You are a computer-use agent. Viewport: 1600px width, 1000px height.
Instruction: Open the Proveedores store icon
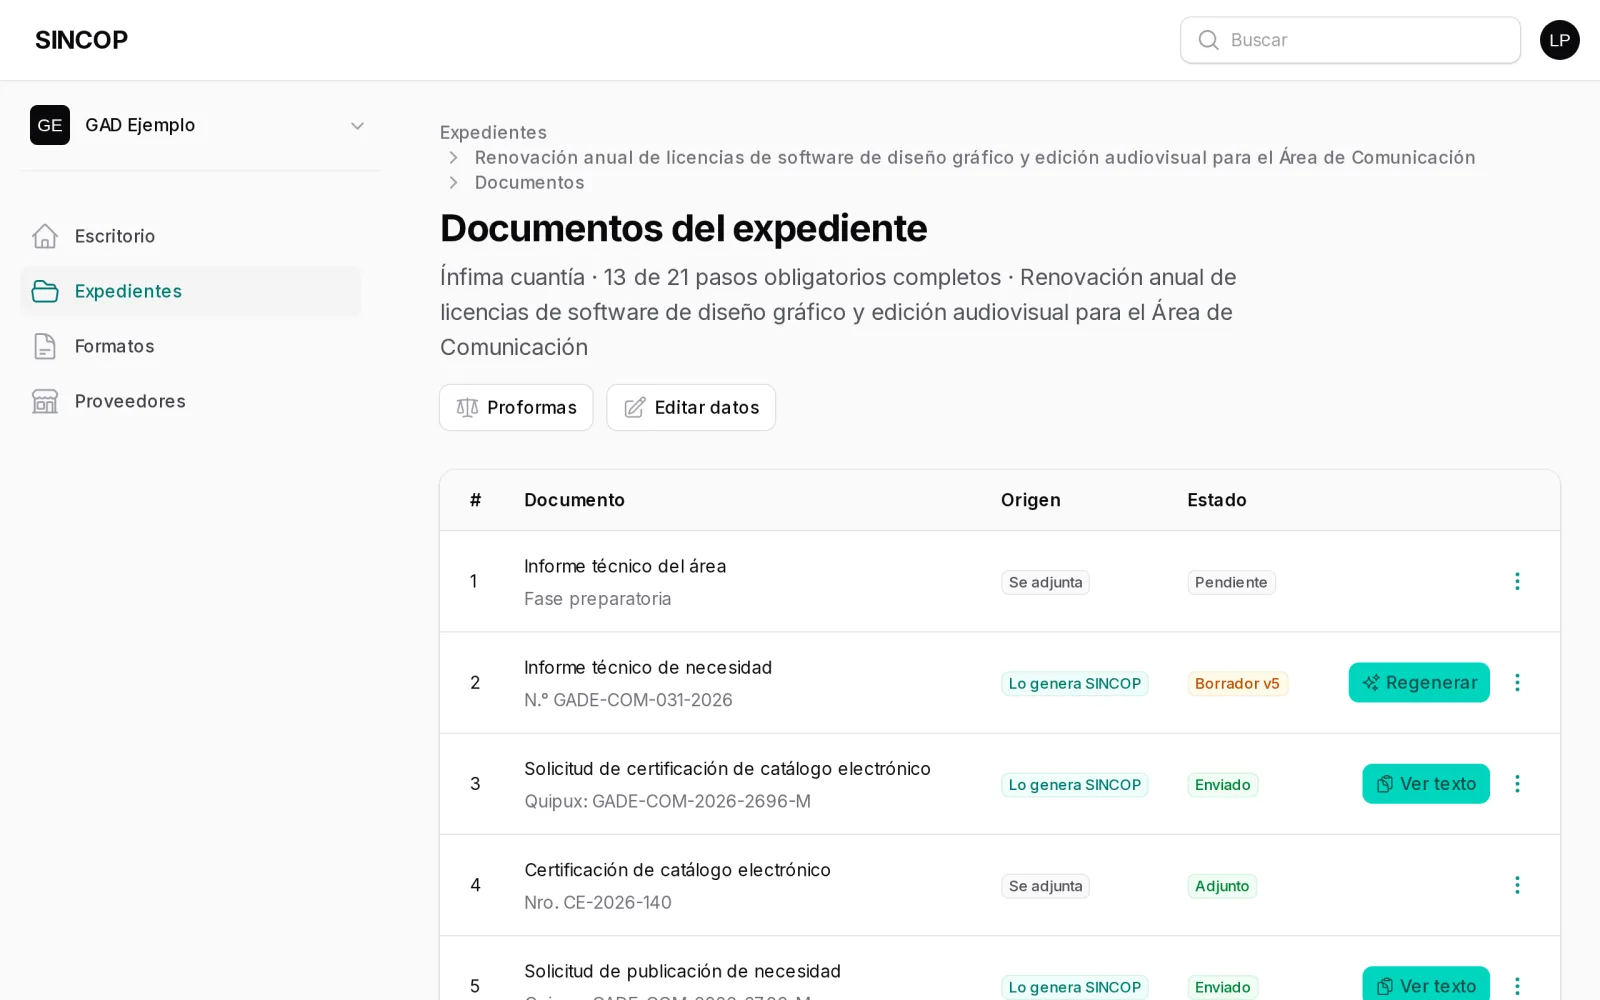(45, 401)
